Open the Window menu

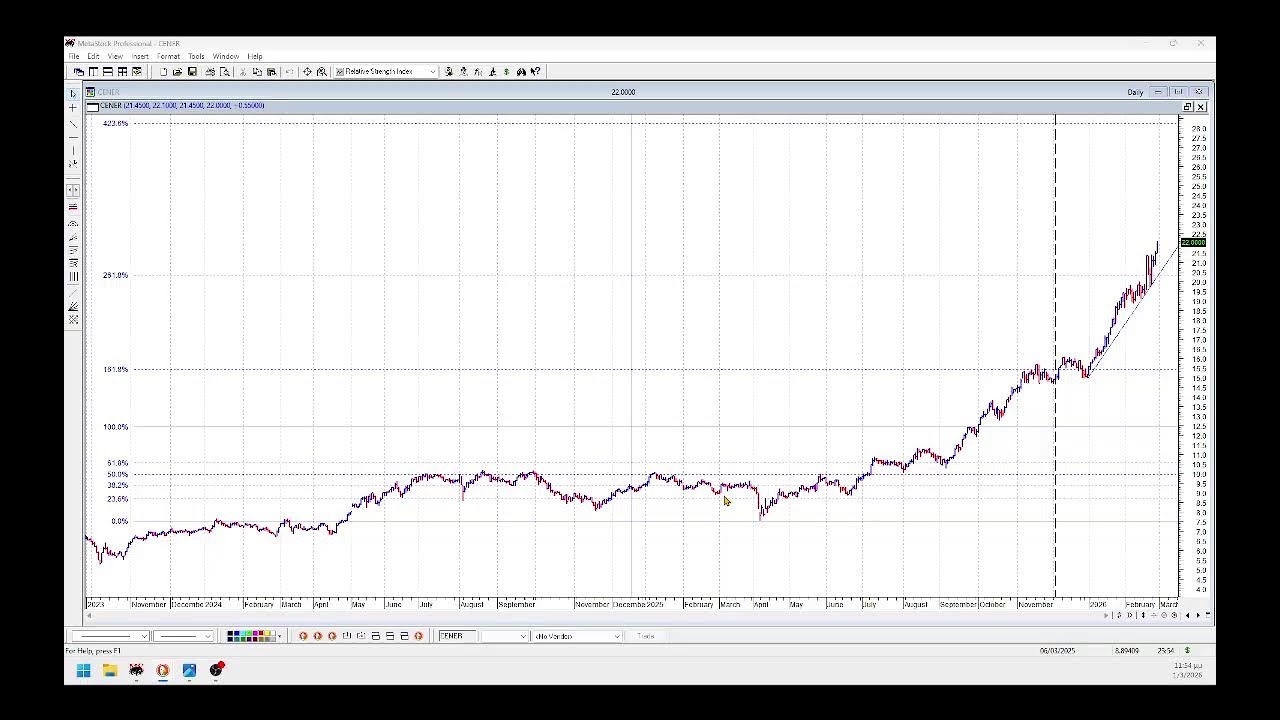225,57
